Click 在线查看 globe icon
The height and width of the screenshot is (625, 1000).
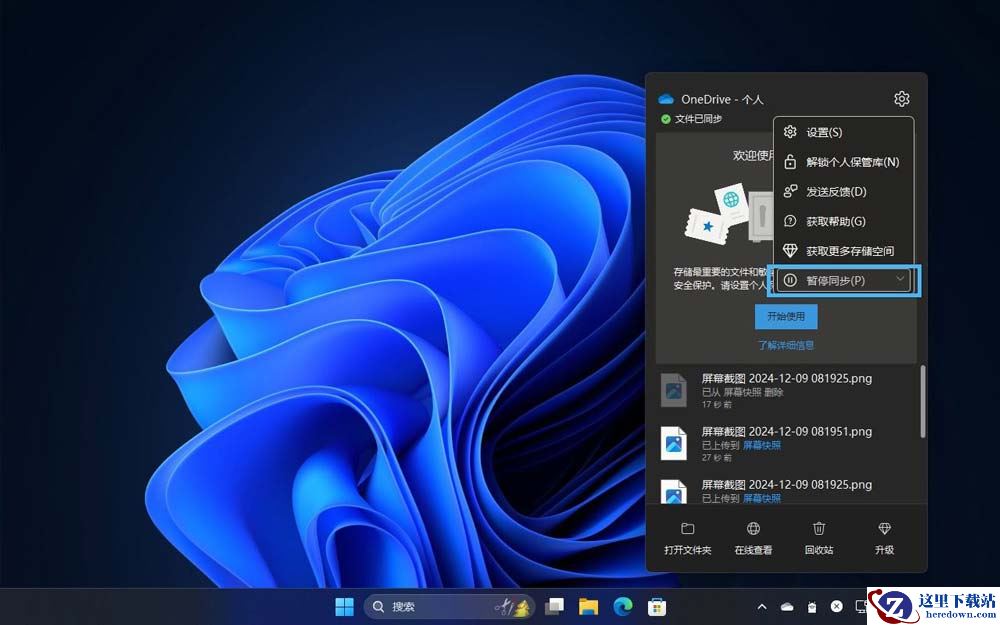coord(753,529)
